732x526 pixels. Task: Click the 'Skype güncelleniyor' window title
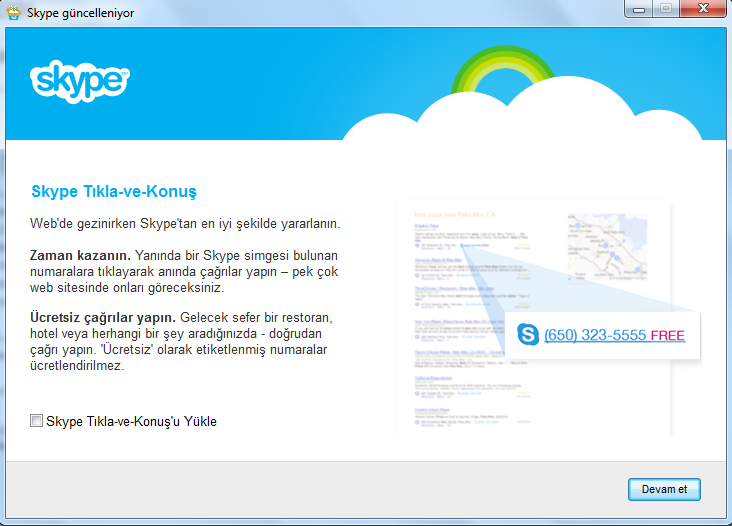tap(80, 13)
